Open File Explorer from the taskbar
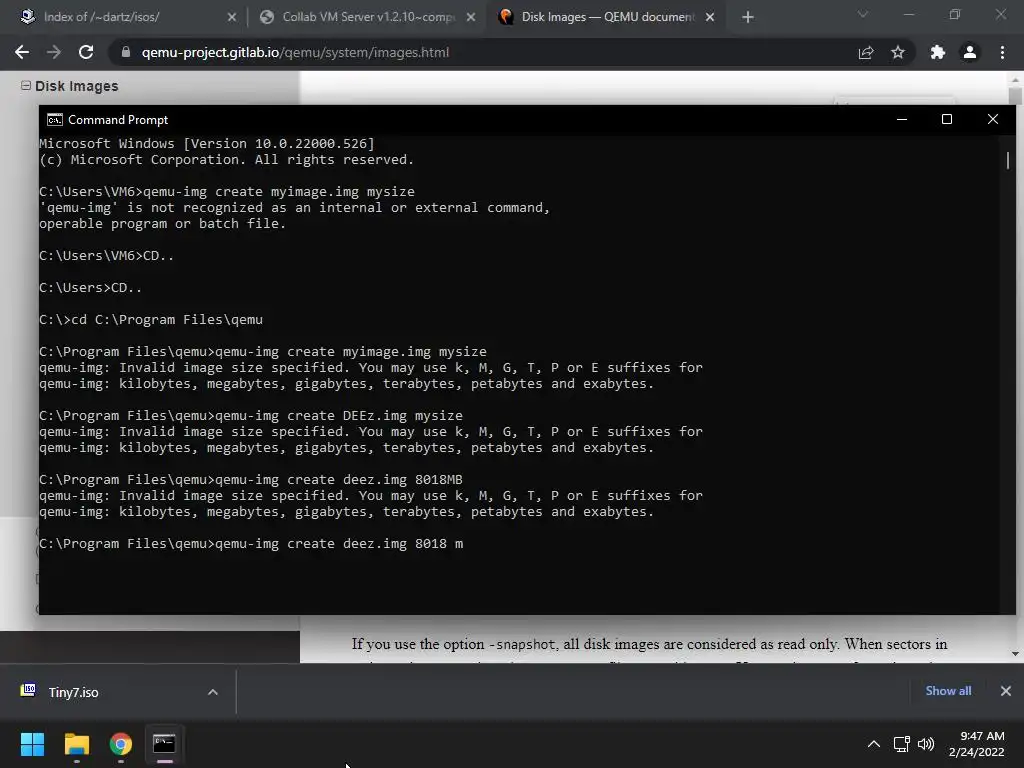1024x768 pixels. click(x=76, y=744)
